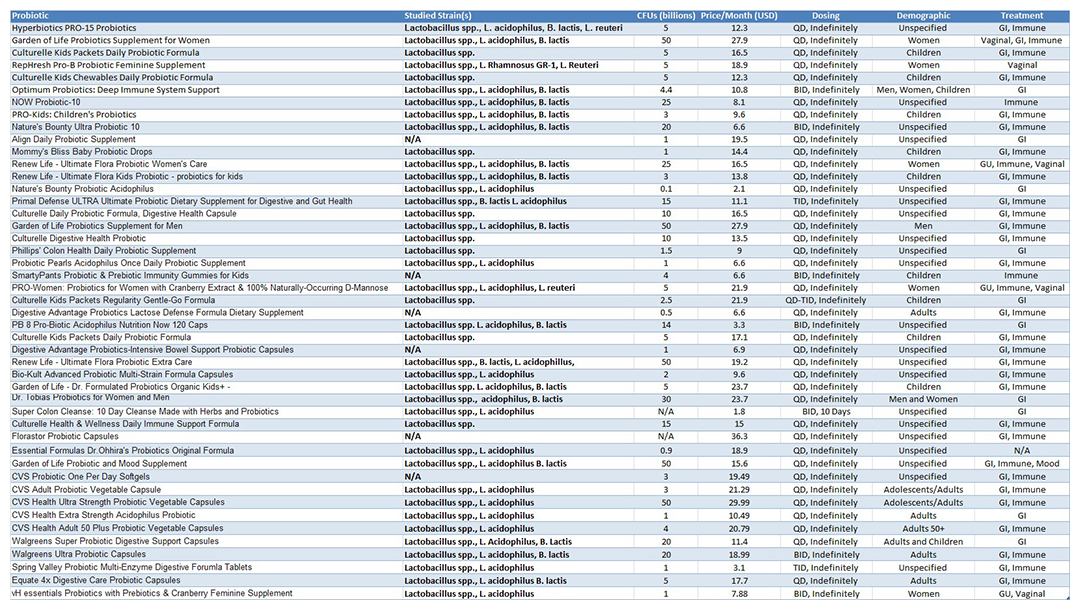The image size is (1080, 610).
Task: Click CVS Health Ultra Strength Probiotic Vegetable Capsules
Action: (118, 503)
